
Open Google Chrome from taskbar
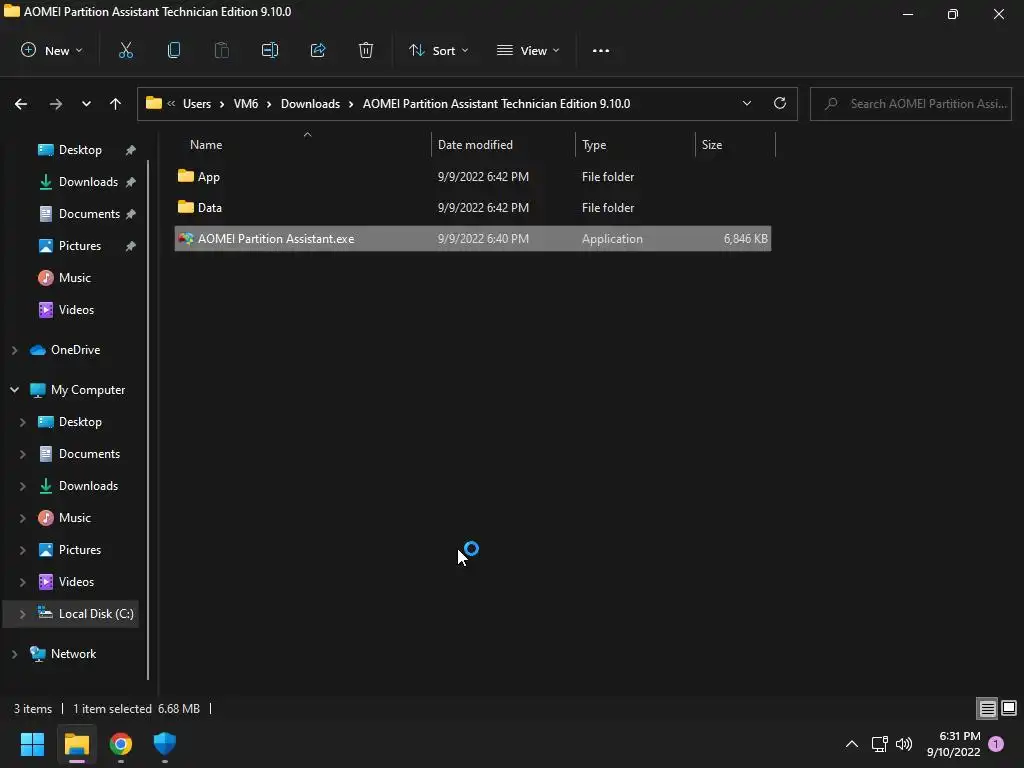[x=121, y=744]
